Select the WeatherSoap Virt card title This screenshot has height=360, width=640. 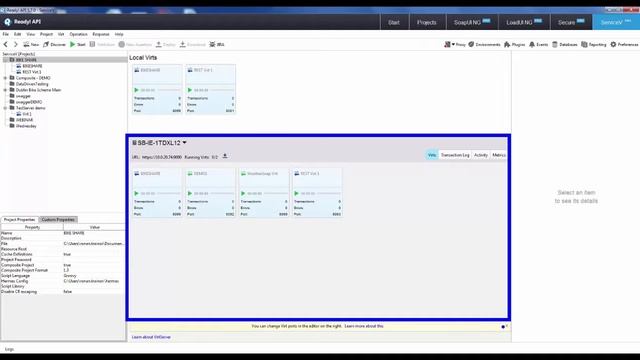point(262,173)
